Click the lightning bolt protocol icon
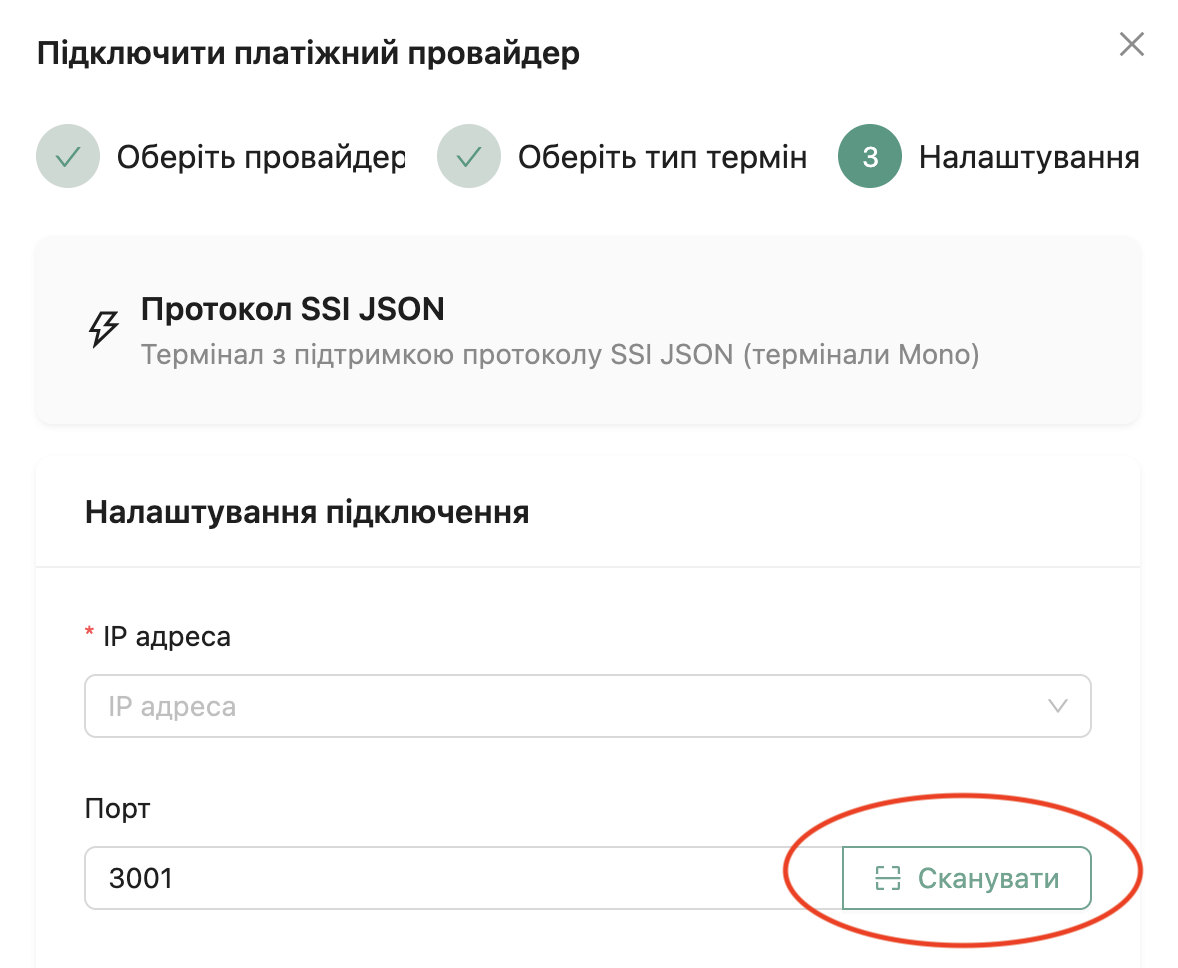 pos(104,329)
